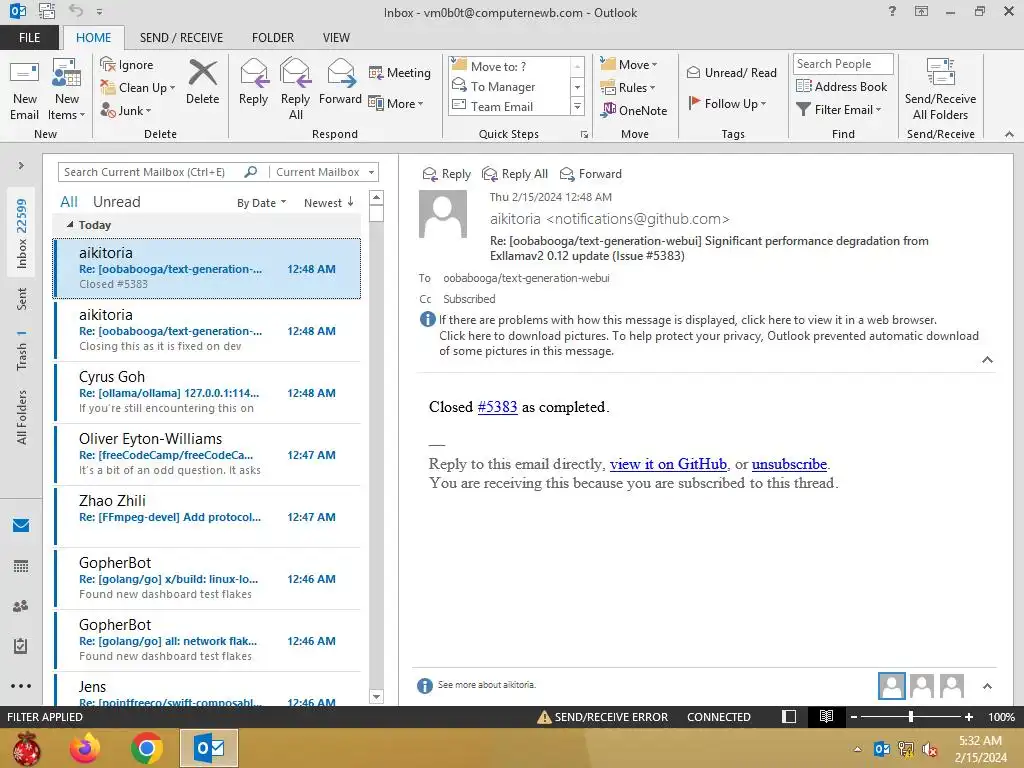Open the Zhao Zhili FFmpeg-devel email

click(x=208, y=517)
